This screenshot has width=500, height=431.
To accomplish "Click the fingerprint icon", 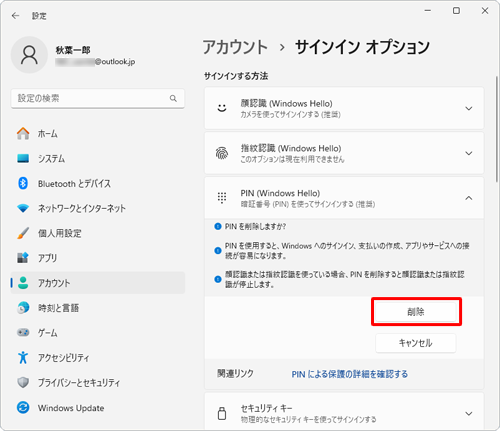I will tap(222, 153).
